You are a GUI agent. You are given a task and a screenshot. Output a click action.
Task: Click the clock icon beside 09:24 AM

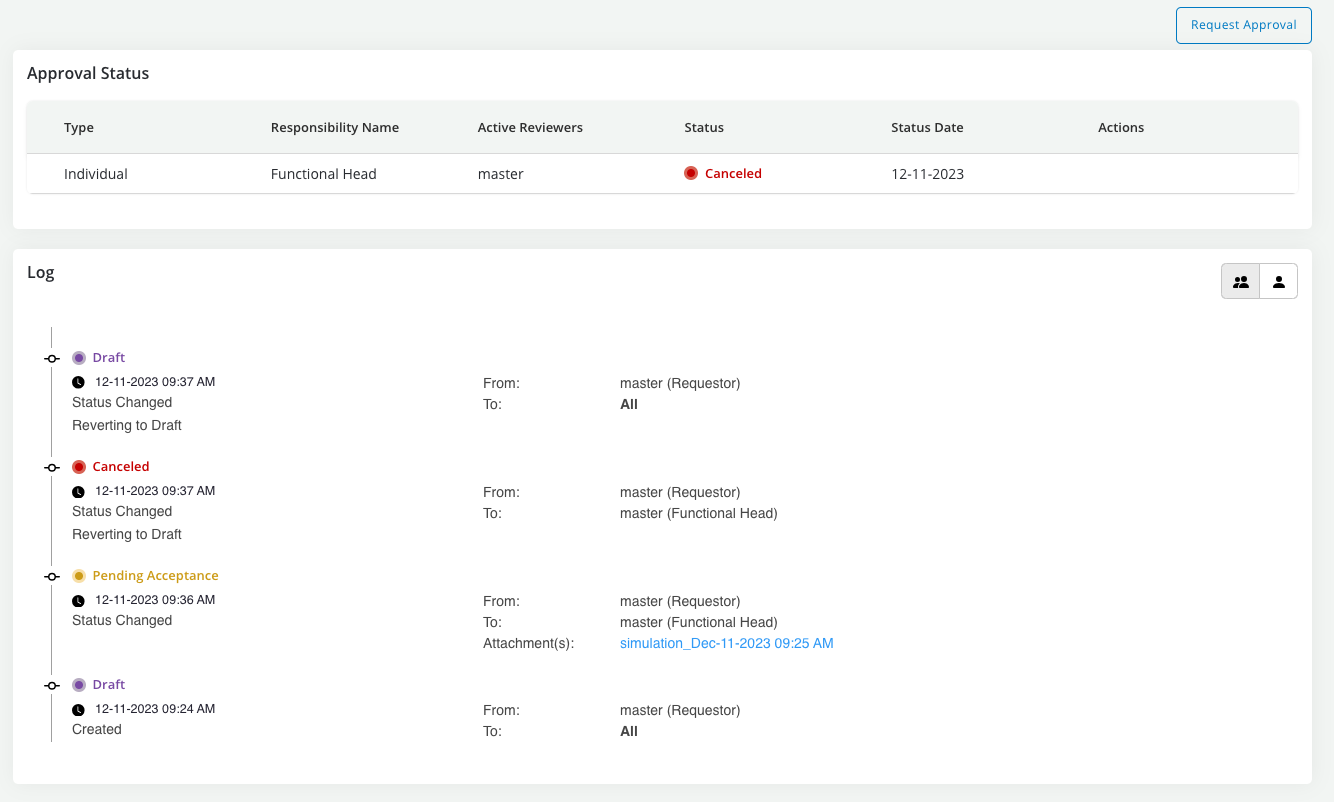coord(79,710)
